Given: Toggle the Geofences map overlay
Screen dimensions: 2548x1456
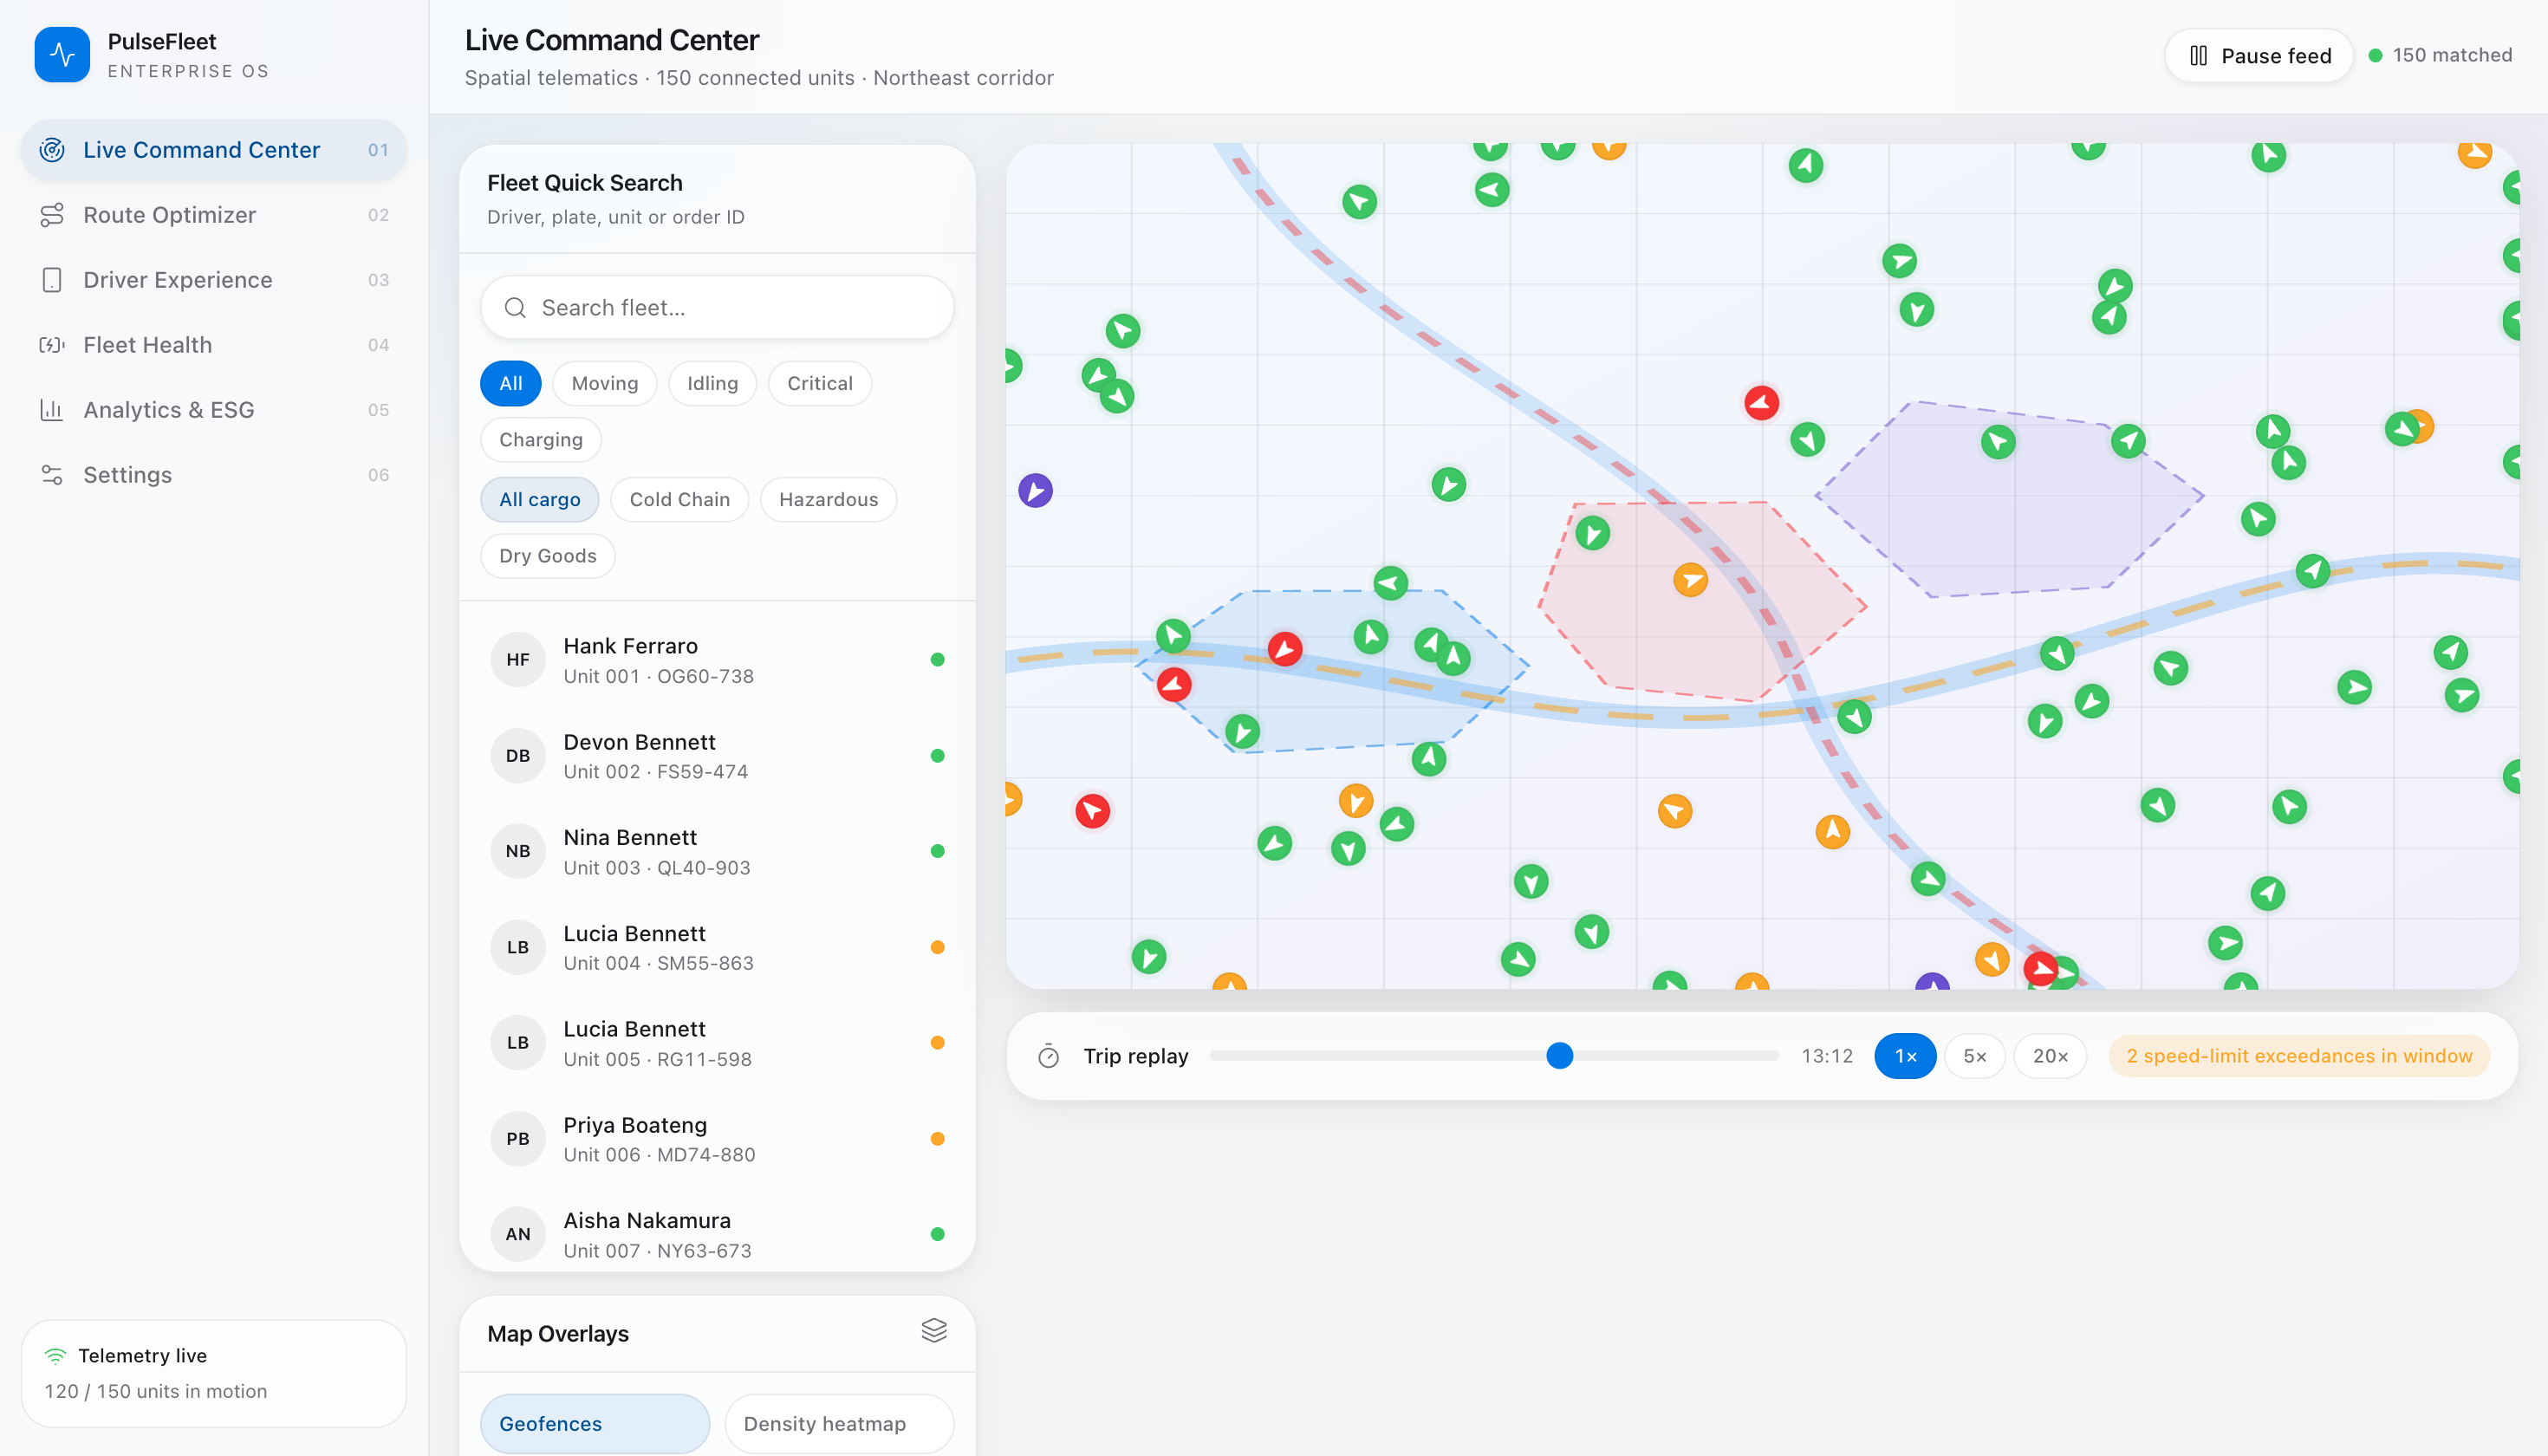Looking at the screenshot, I should [595, 1424].
